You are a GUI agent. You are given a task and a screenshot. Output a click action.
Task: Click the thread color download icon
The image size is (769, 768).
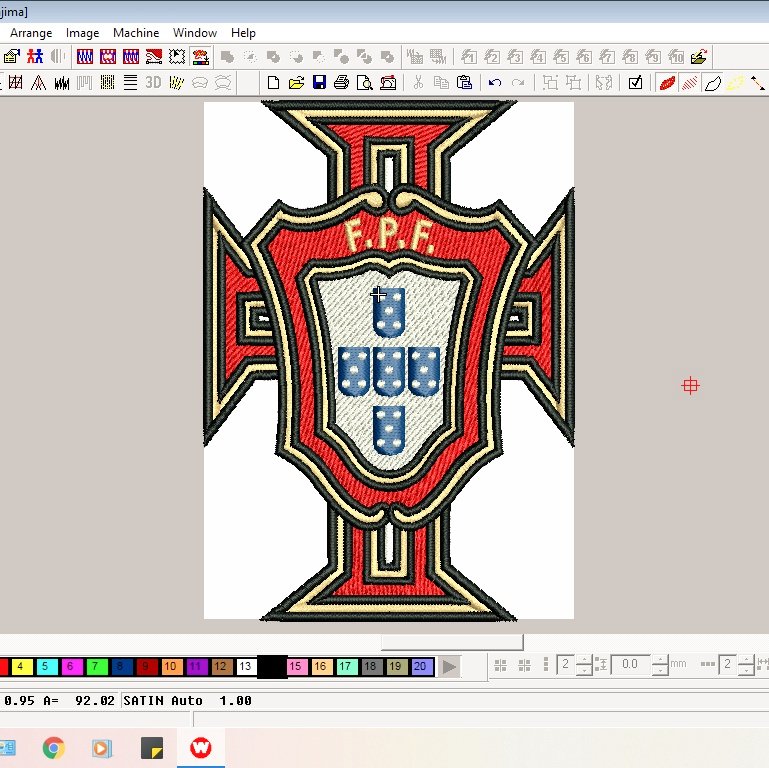pos(201,57)
